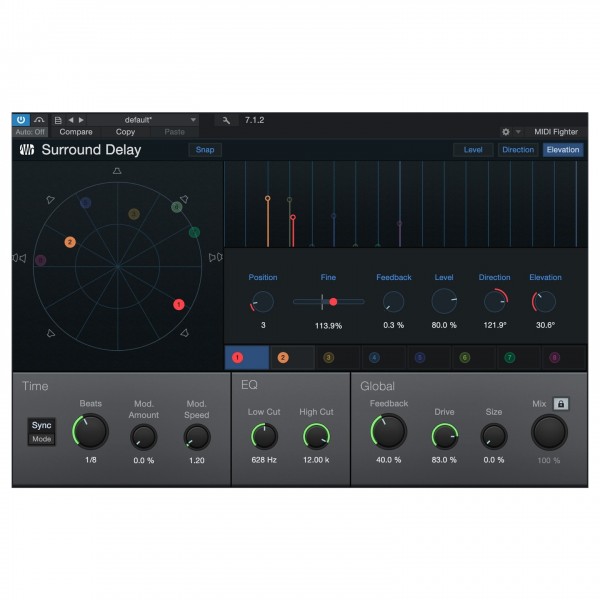Open the preset file document icon
600x600 pixels.
pos(58,120)
